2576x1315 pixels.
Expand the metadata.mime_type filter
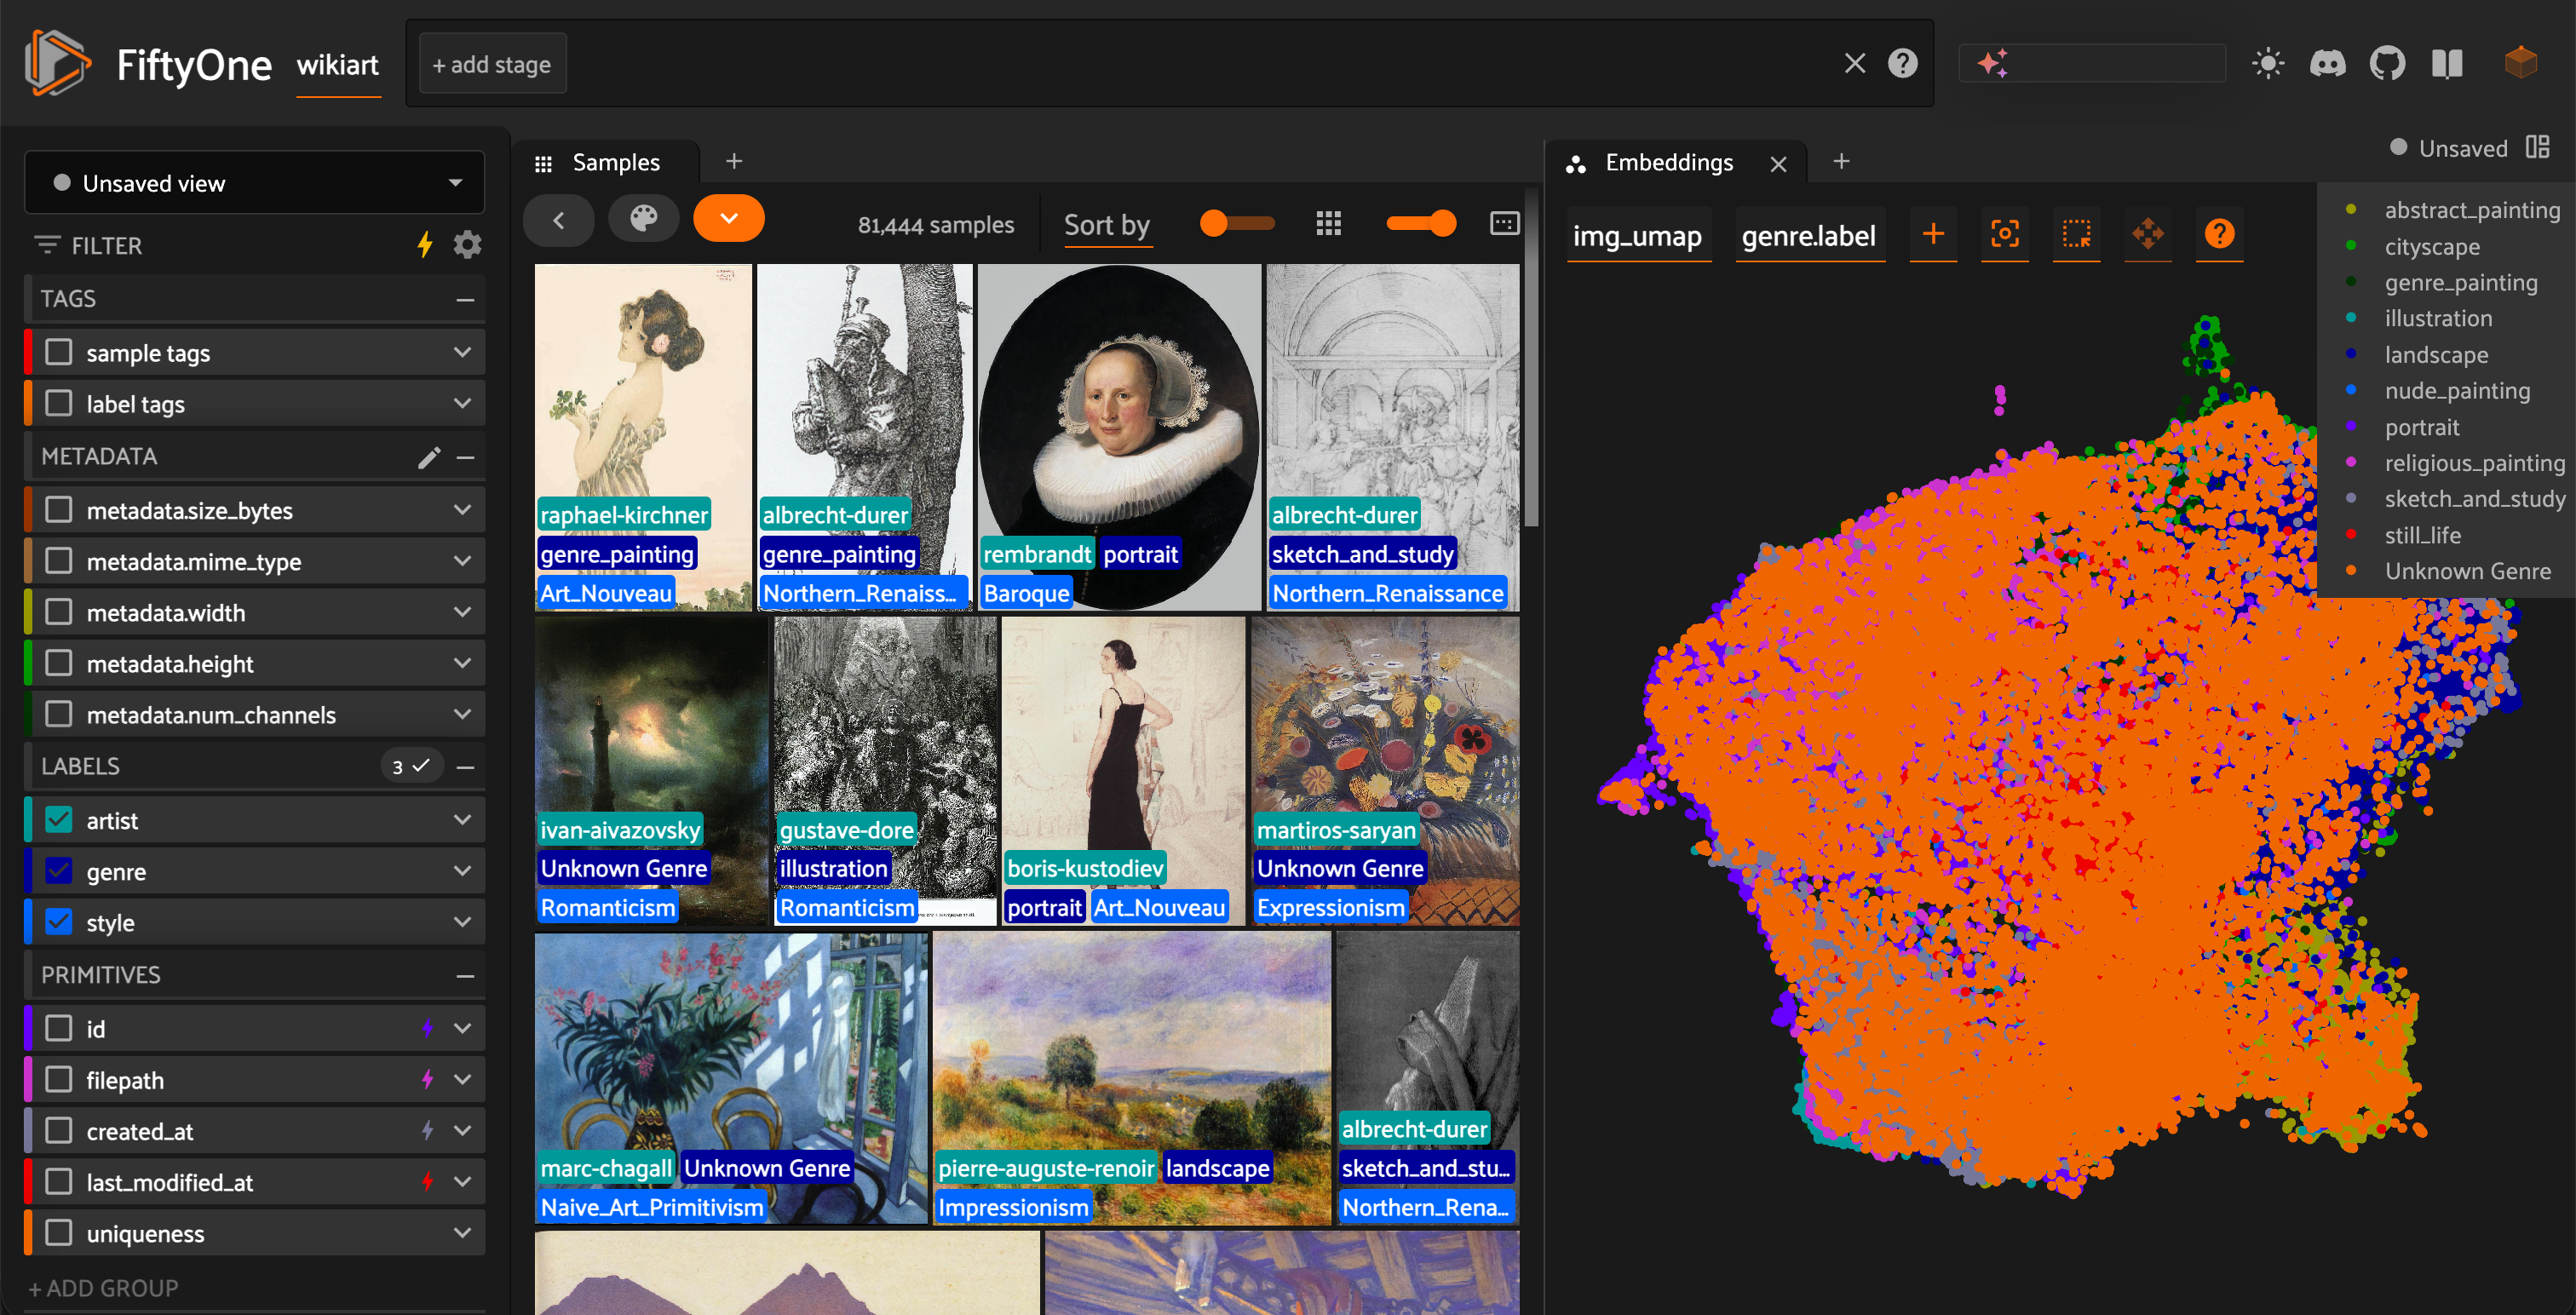(462, 561)
